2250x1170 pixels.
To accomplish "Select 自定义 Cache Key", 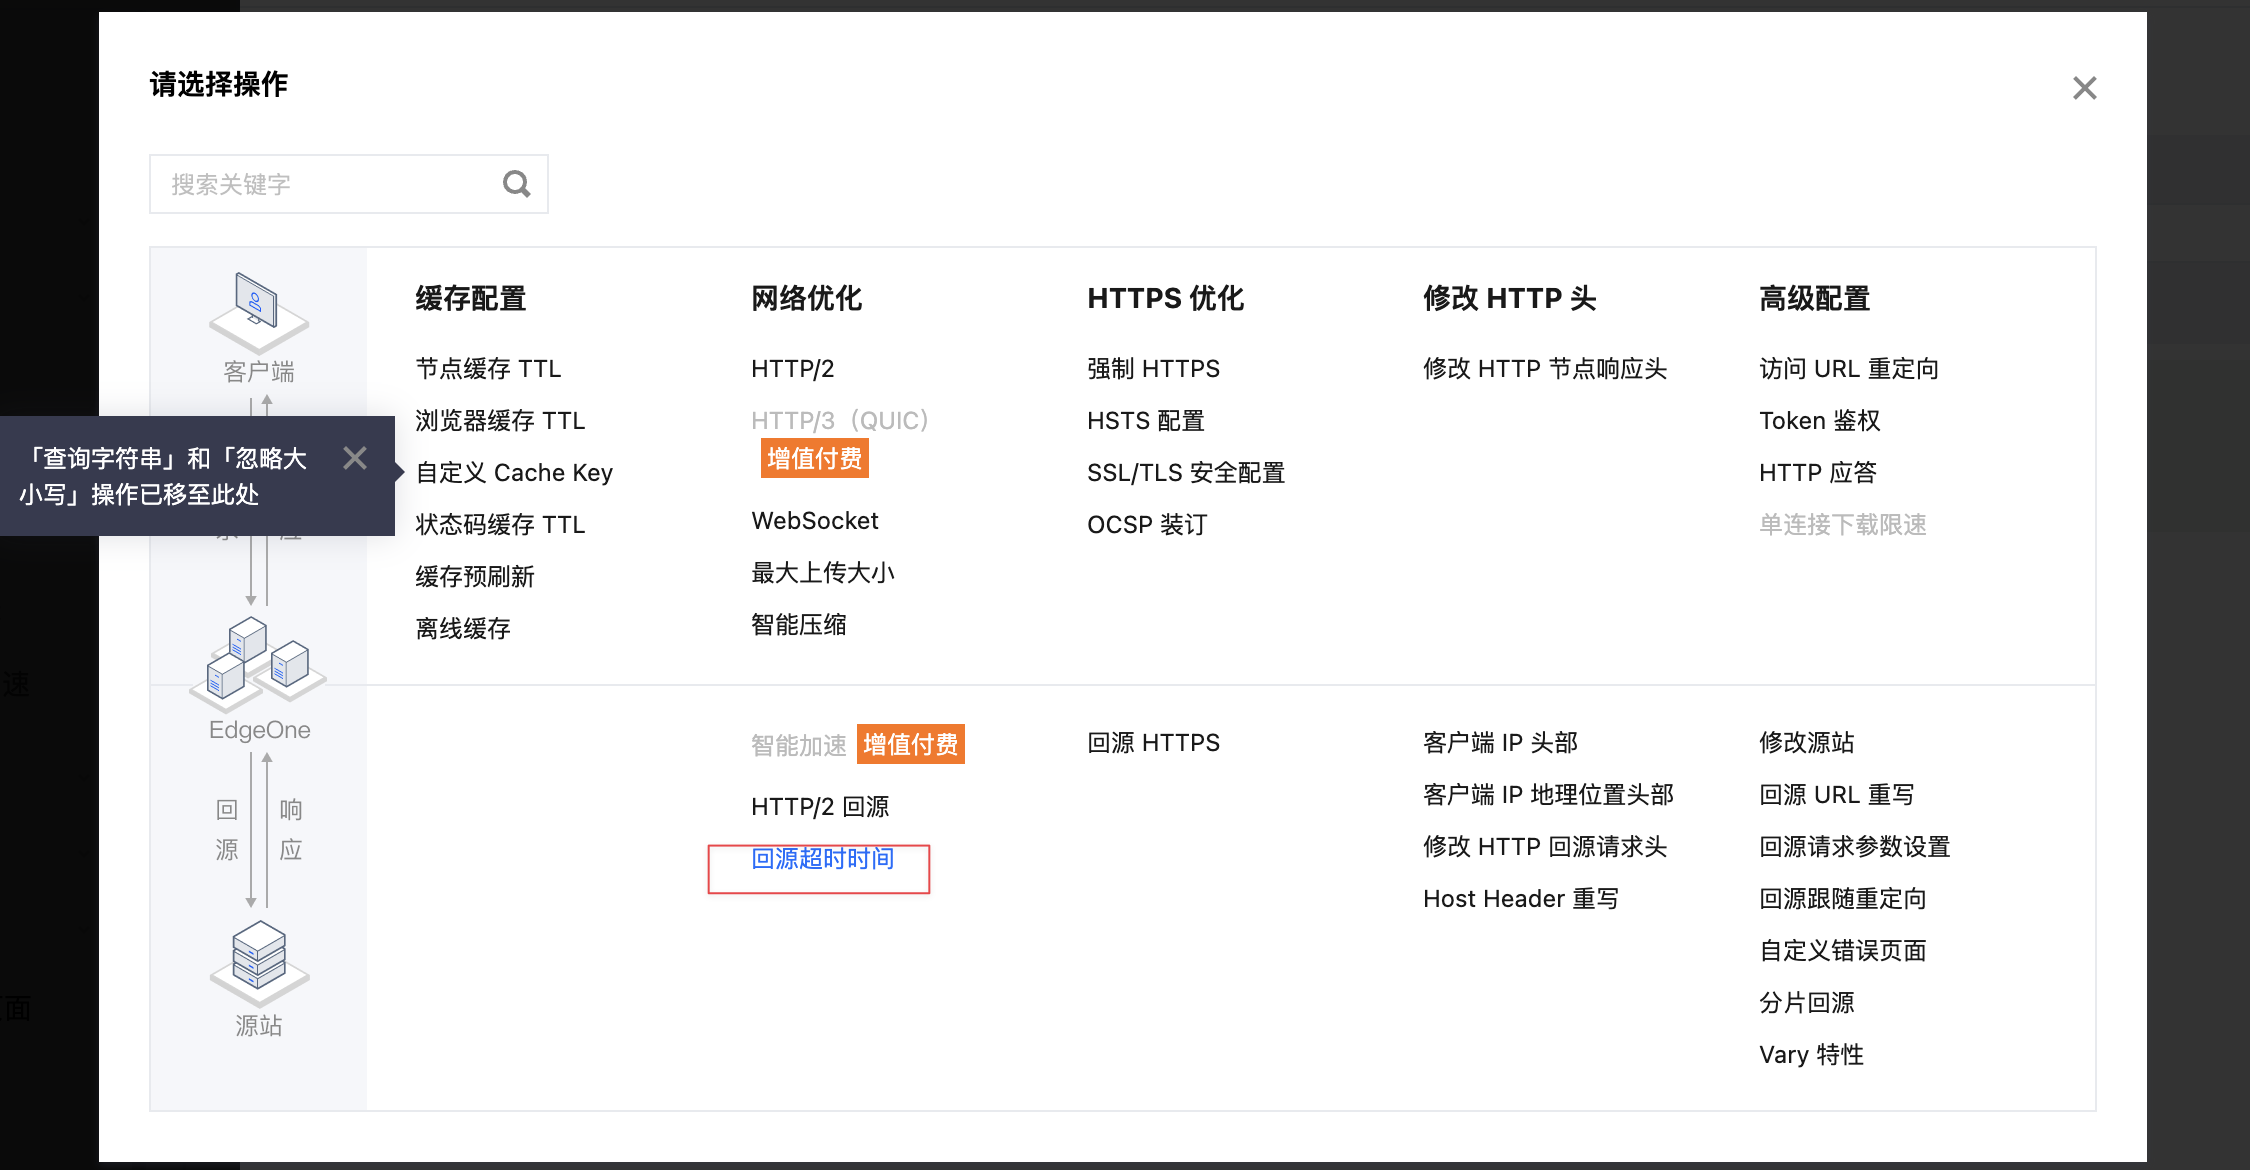I will click(514, 473).
